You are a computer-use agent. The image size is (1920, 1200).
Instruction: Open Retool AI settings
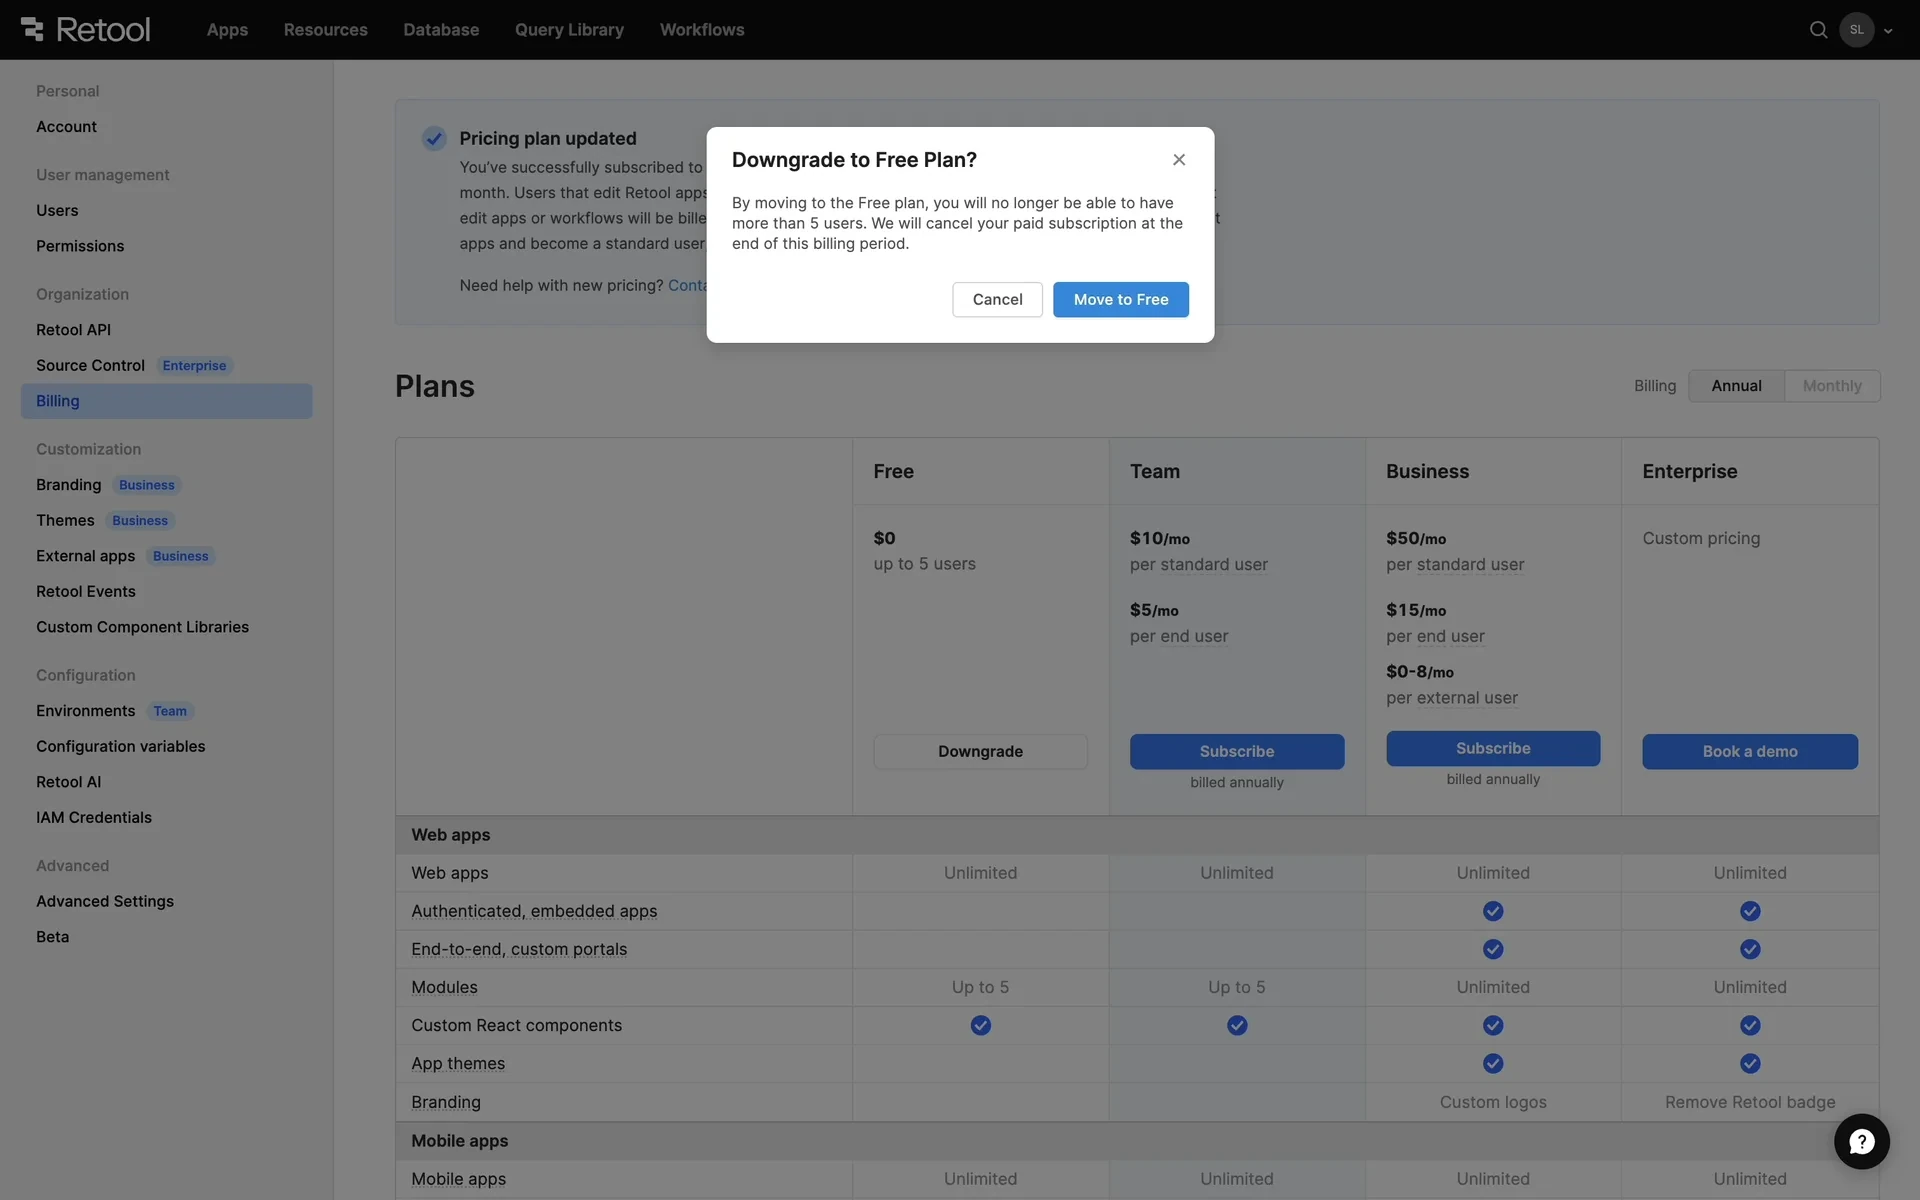click(68, 782)
